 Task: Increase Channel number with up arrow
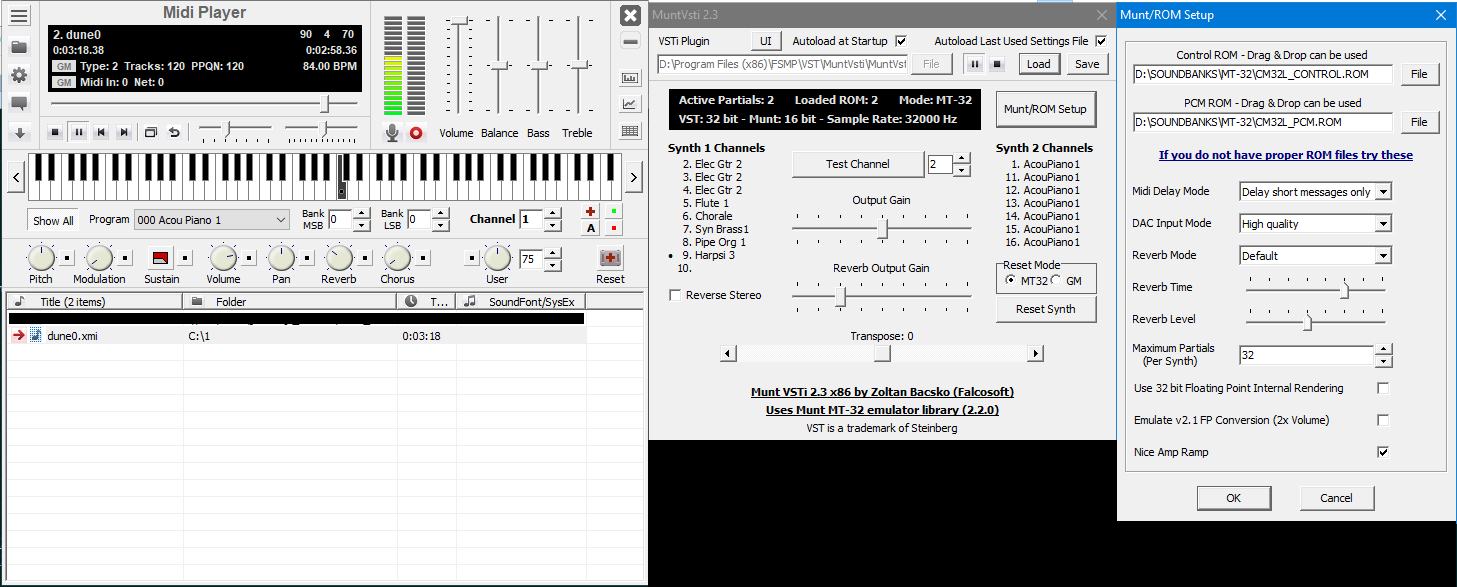click(553, 214)
